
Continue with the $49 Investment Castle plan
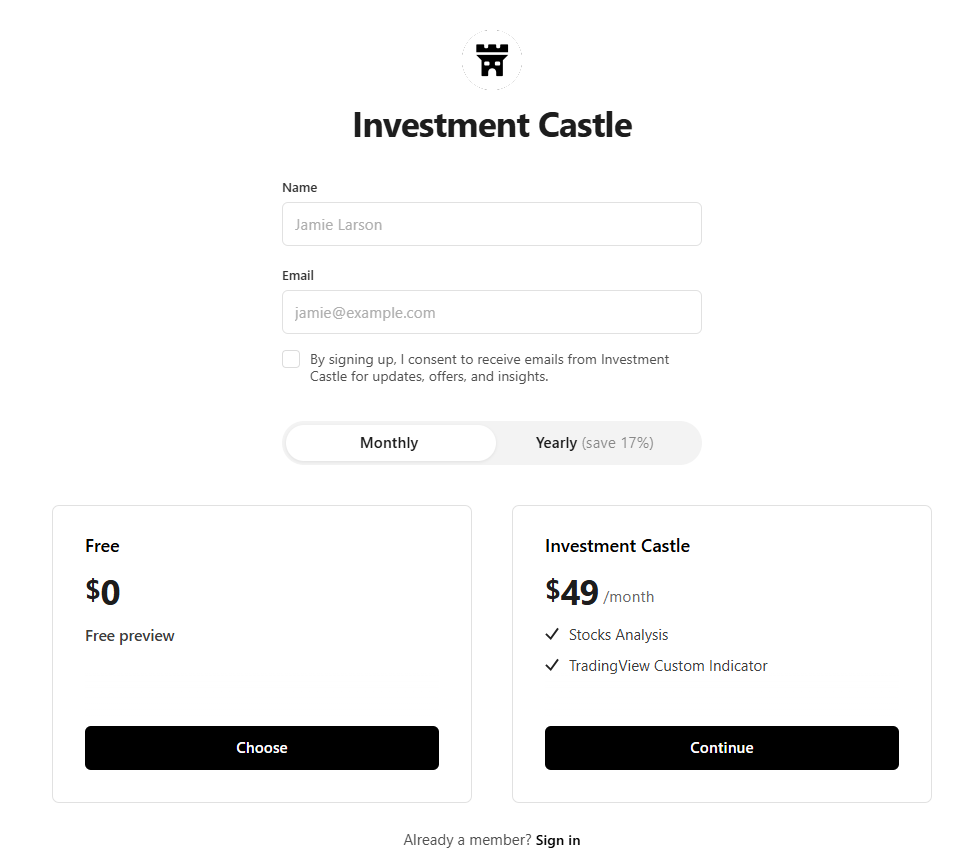click(722, 748)
